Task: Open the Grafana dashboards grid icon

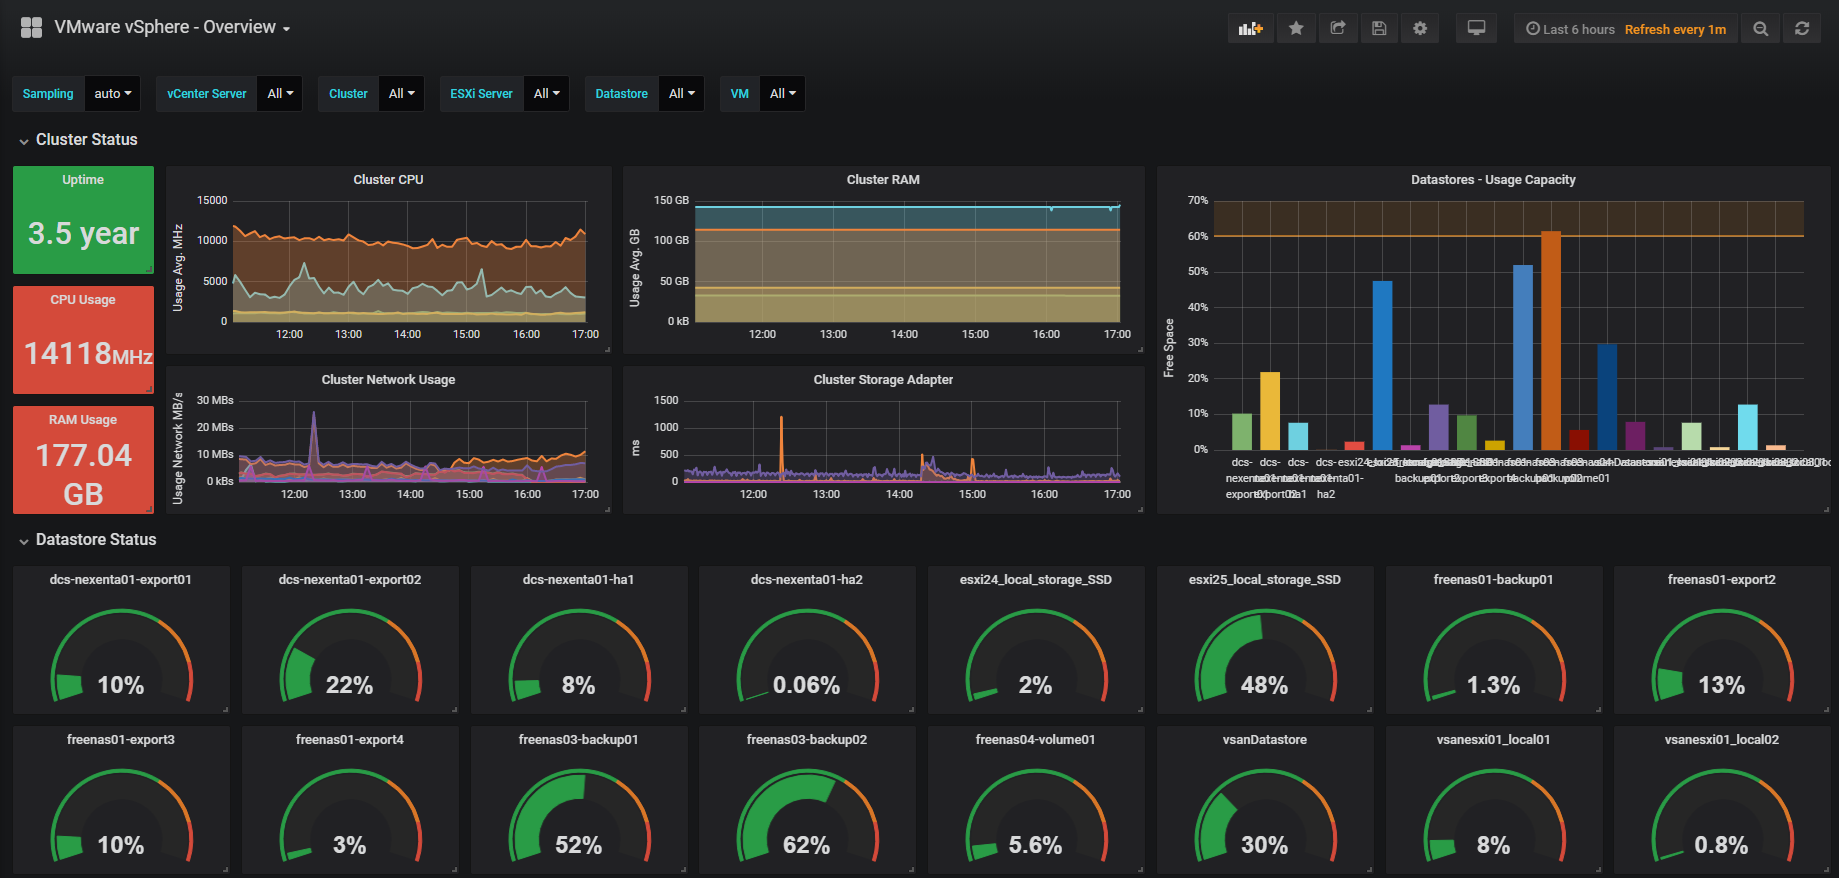Action: pos(31,28)
